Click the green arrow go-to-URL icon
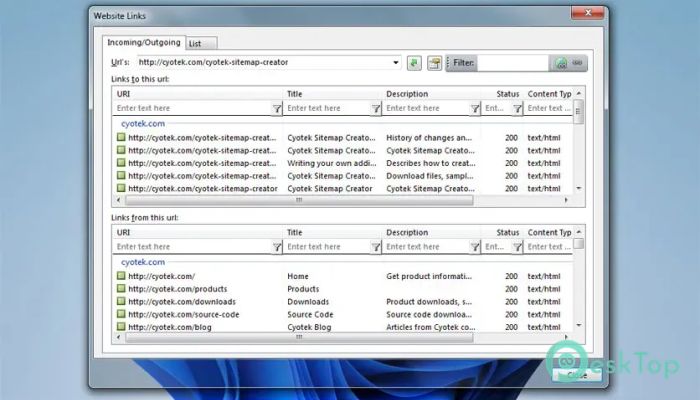This screenshot has width=700, height=400. pos(414,63)
